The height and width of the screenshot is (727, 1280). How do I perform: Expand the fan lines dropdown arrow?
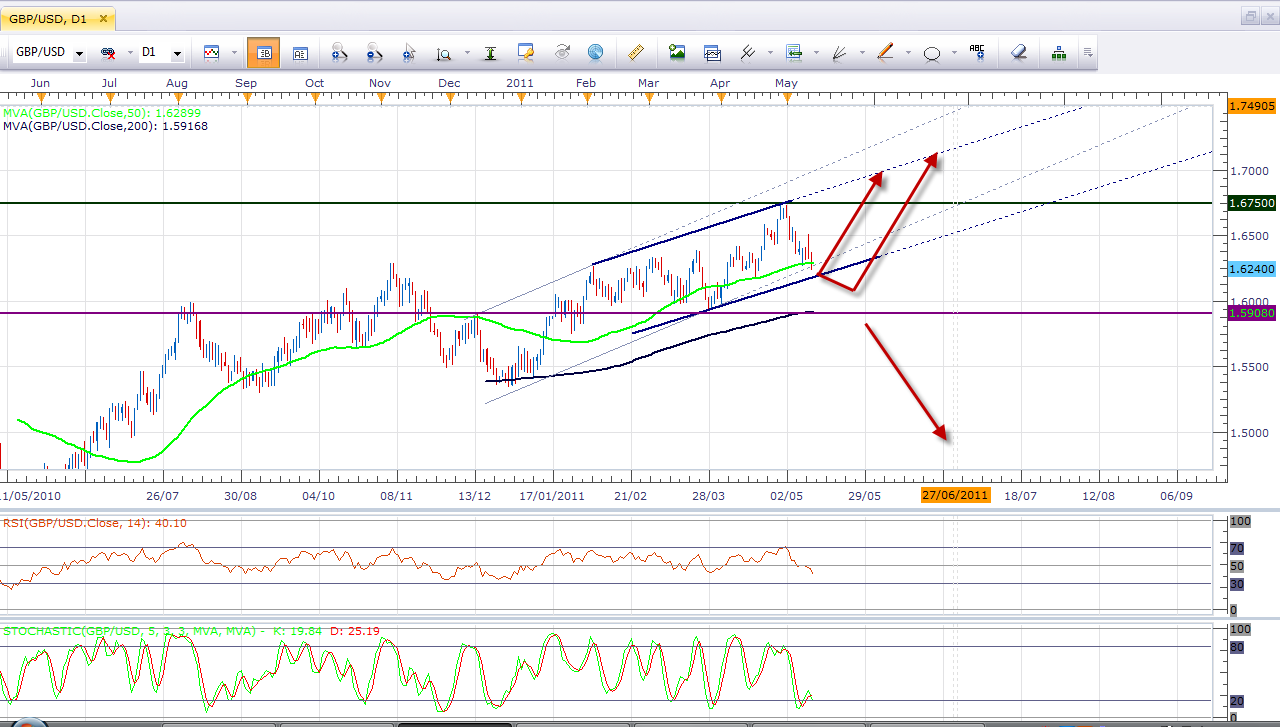(862, 53)
